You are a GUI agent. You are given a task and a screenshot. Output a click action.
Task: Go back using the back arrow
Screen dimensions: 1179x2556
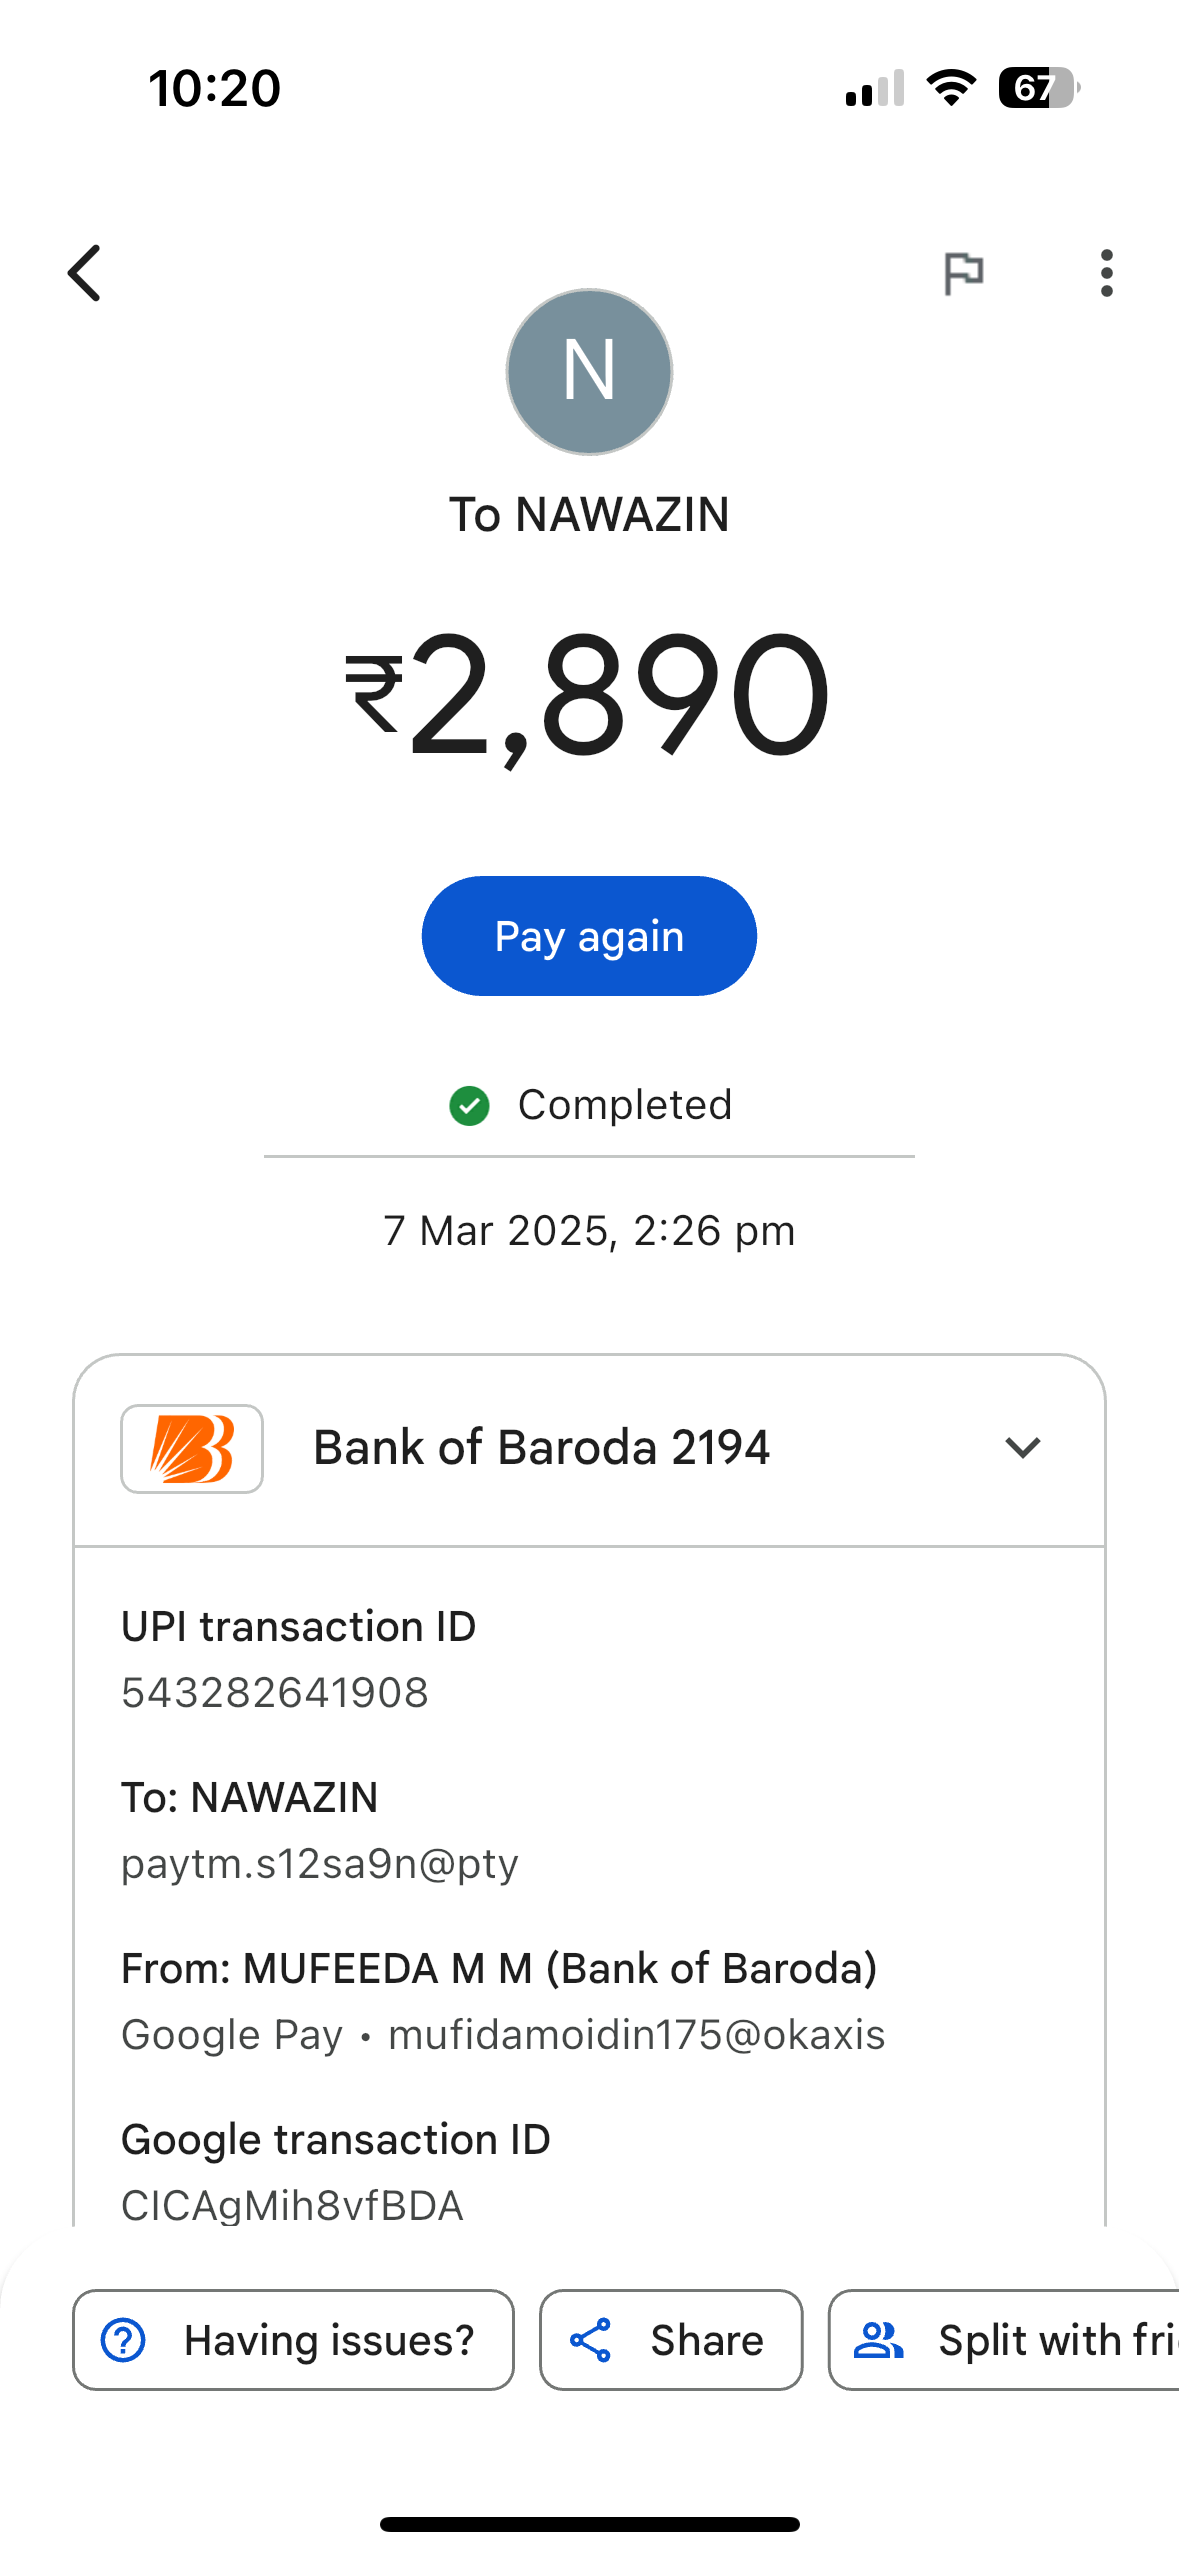coord(85,273)
